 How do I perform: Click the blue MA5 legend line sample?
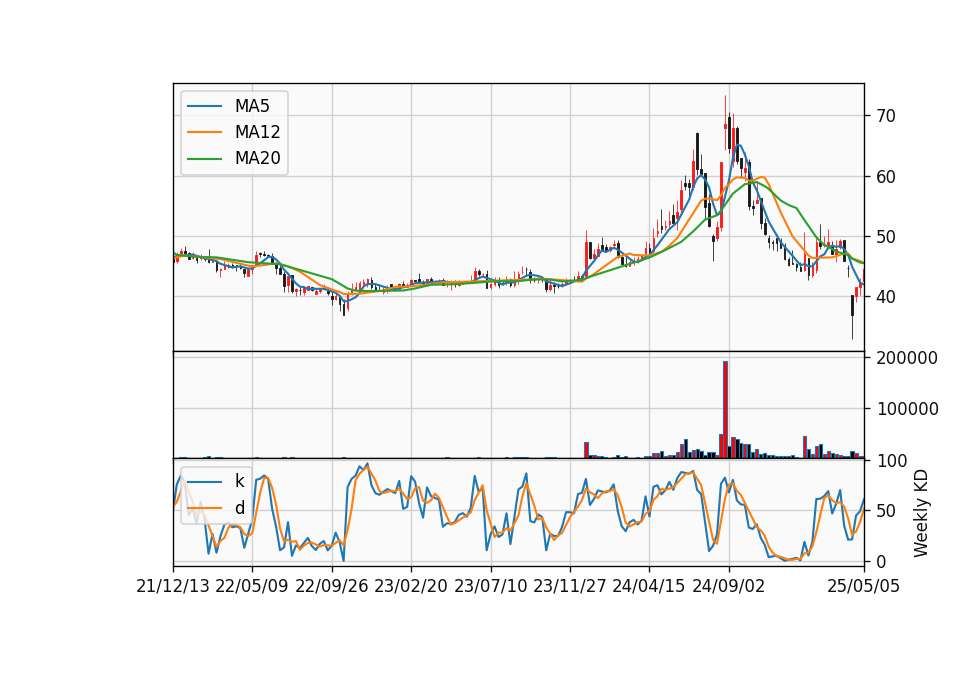click(x=204, y=106)
